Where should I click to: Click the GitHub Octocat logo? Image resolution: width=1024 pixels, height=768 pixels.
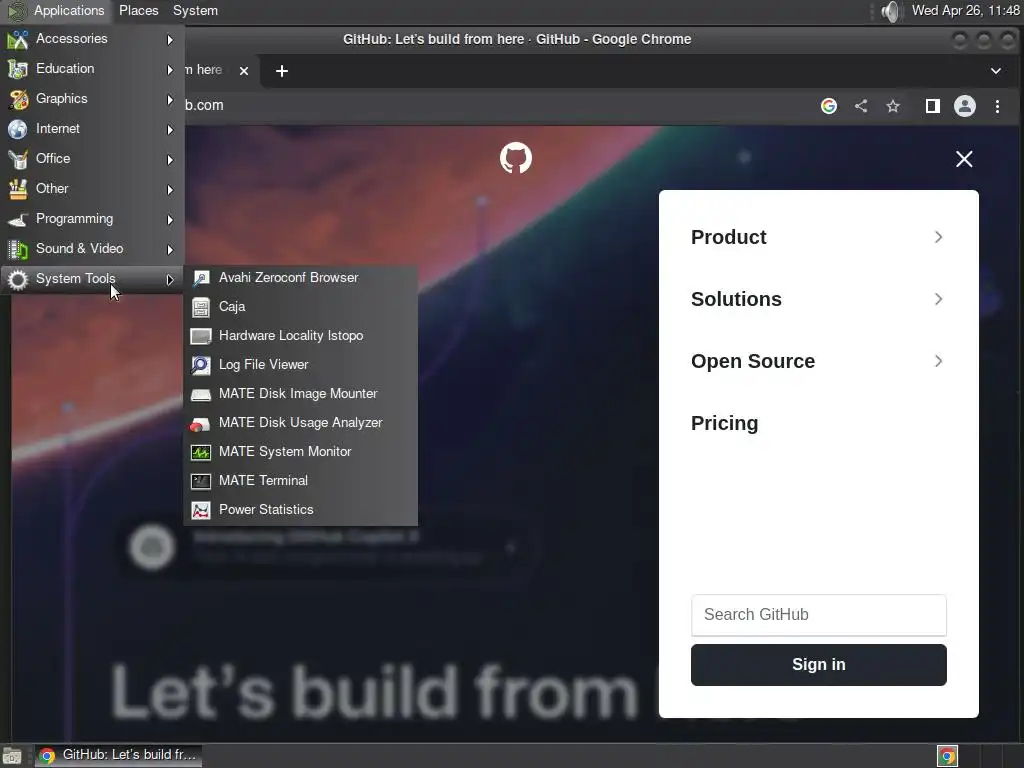point(516,158)
